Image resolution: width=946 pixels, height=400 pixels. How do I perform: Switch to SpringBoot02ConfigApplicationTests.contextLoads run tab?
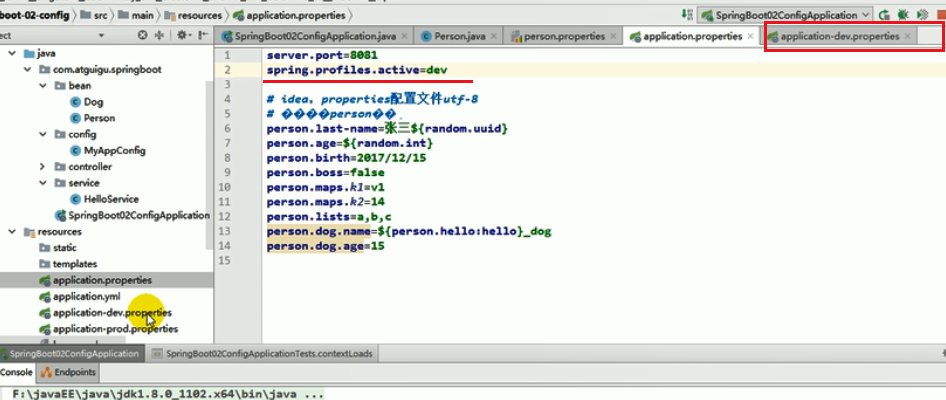263,354
